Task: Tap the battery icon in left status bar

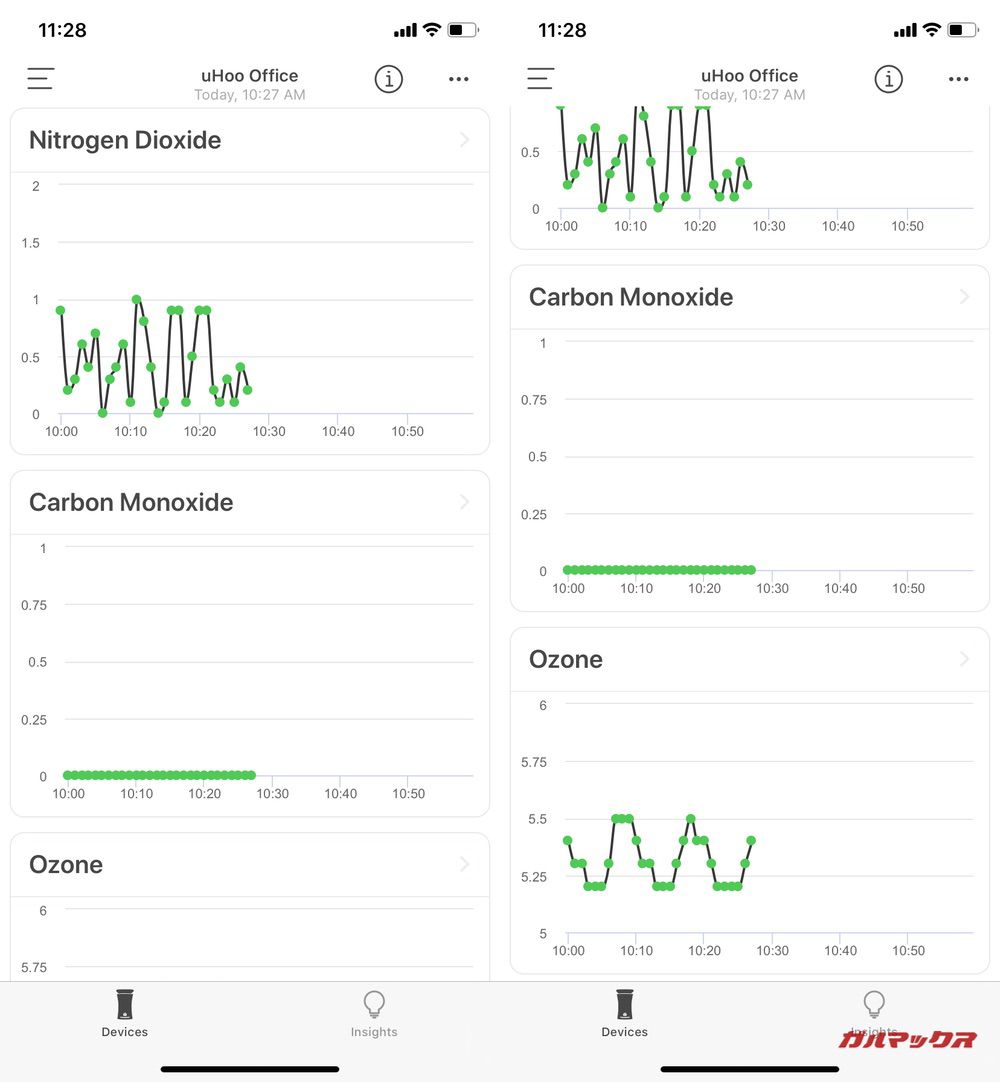Action: pyautogui.click(x=462, y=30)
